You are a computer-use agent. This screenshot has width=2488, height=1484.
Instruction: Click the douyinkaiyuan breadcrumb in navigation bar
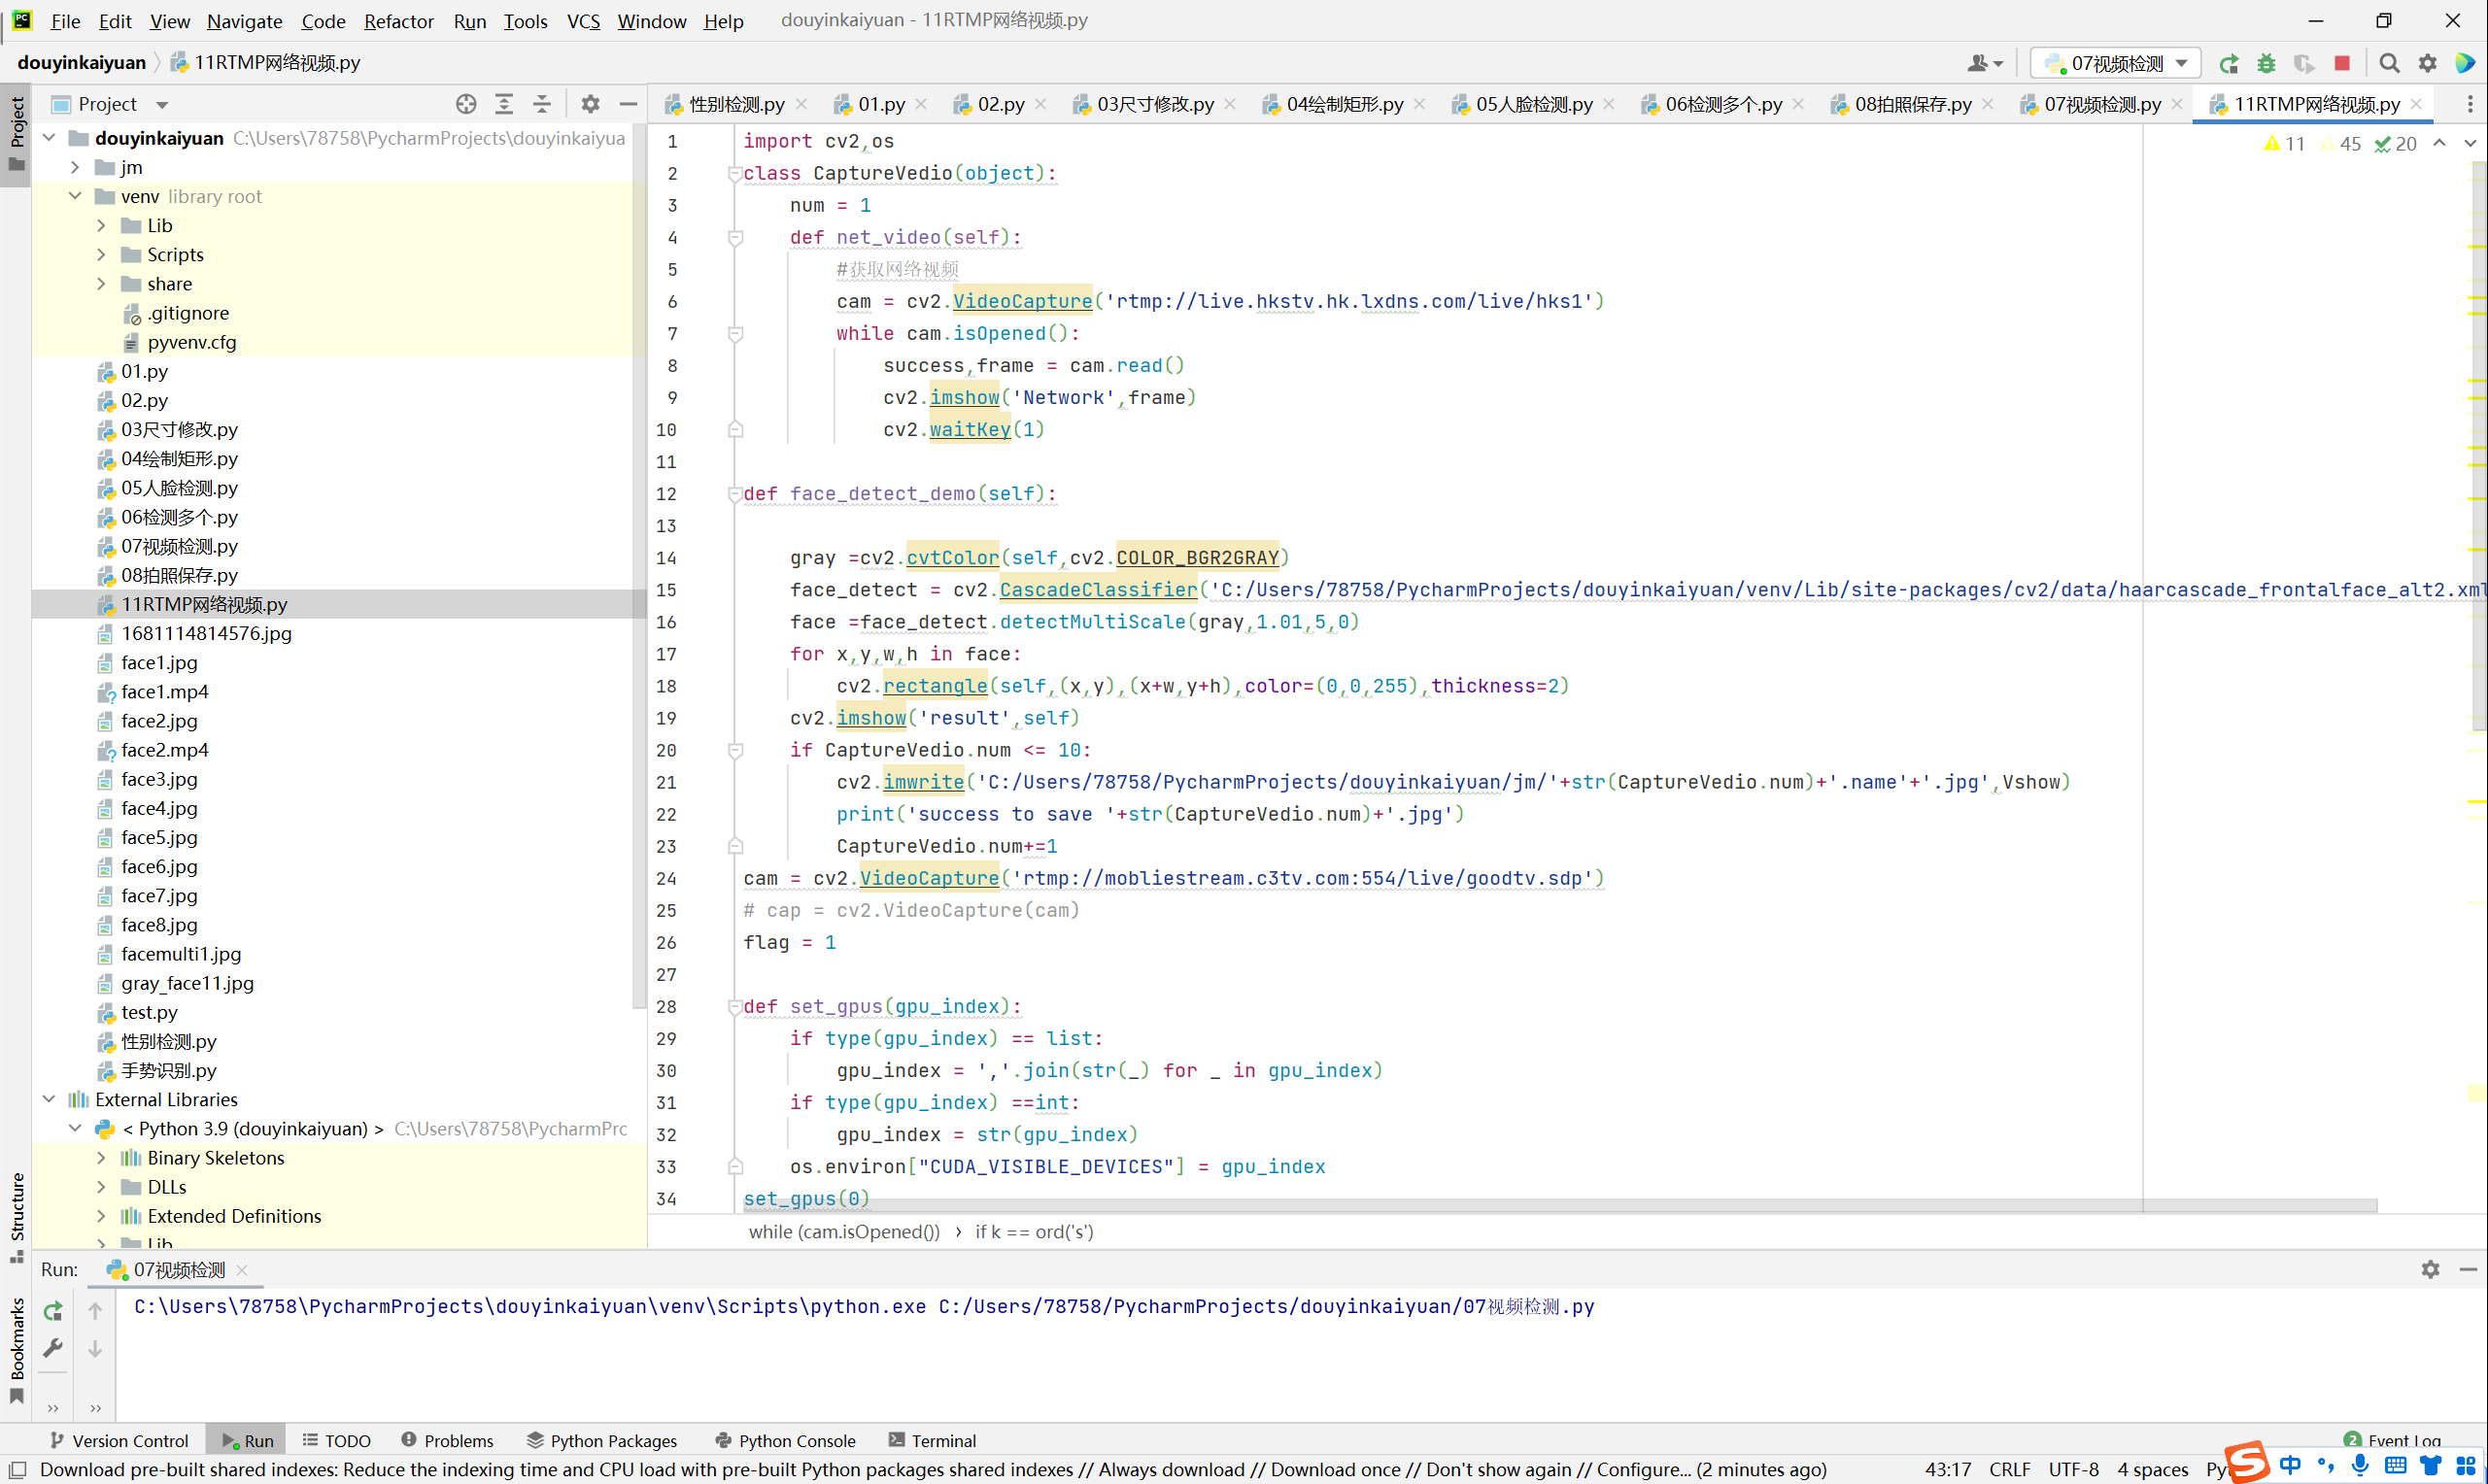coord(82,62)
